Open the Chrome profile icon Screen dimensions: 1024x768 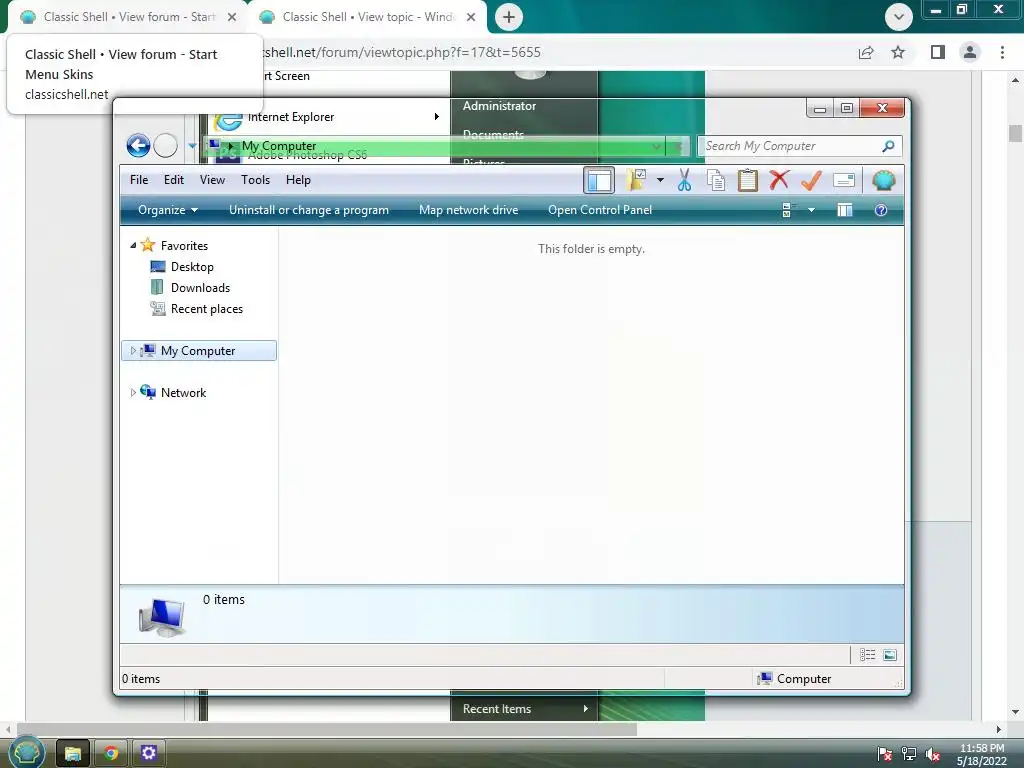click(x=970, y=52)
